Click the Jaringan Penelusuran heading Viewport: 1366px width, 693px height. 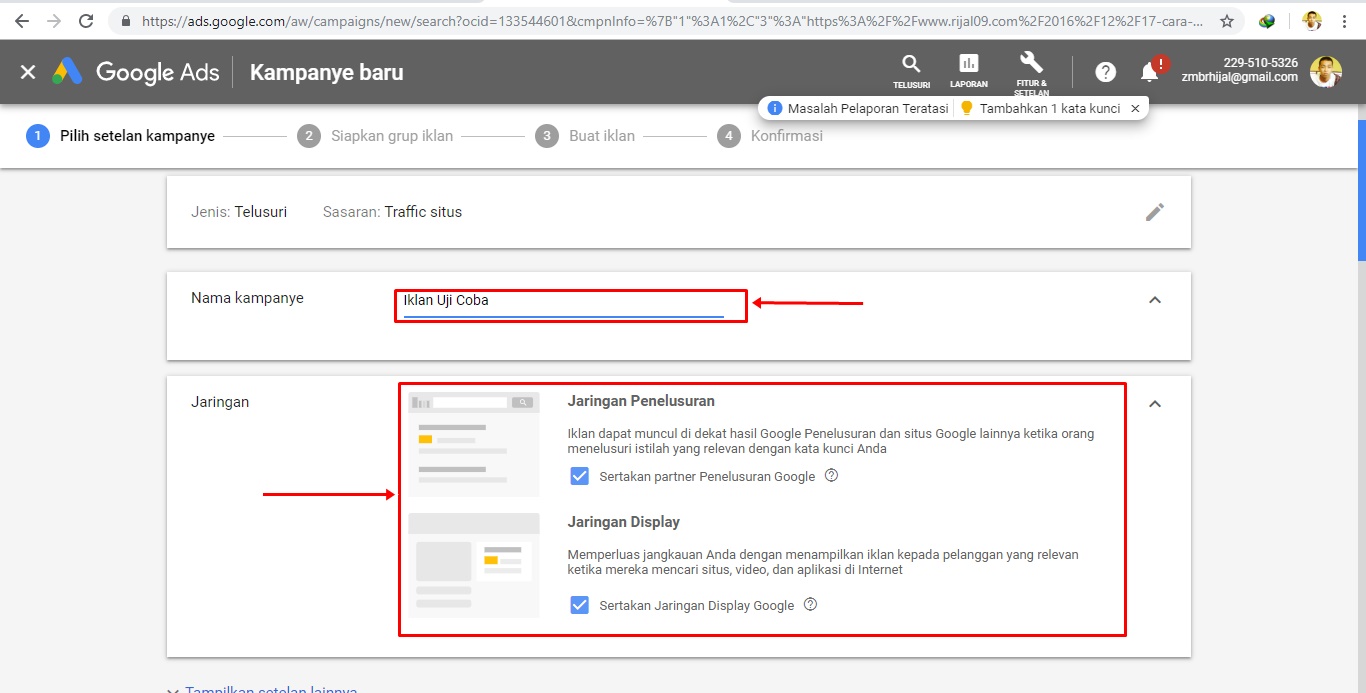pos(641,401)
